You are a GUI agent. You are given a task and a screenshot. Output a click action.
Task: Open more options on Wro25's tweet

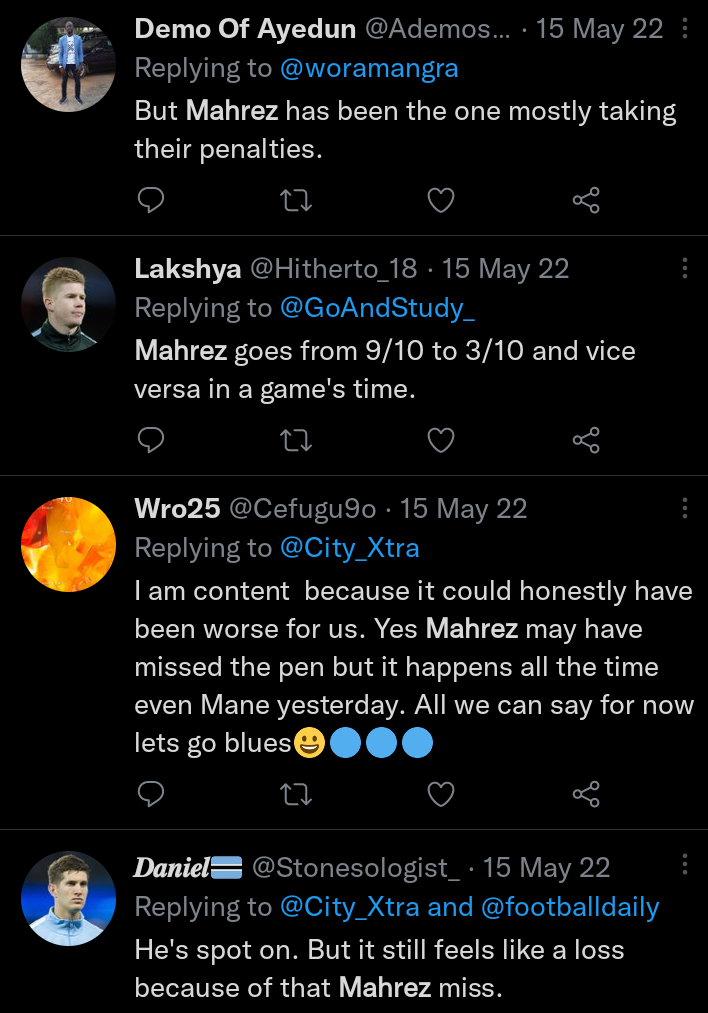(685, 508)
